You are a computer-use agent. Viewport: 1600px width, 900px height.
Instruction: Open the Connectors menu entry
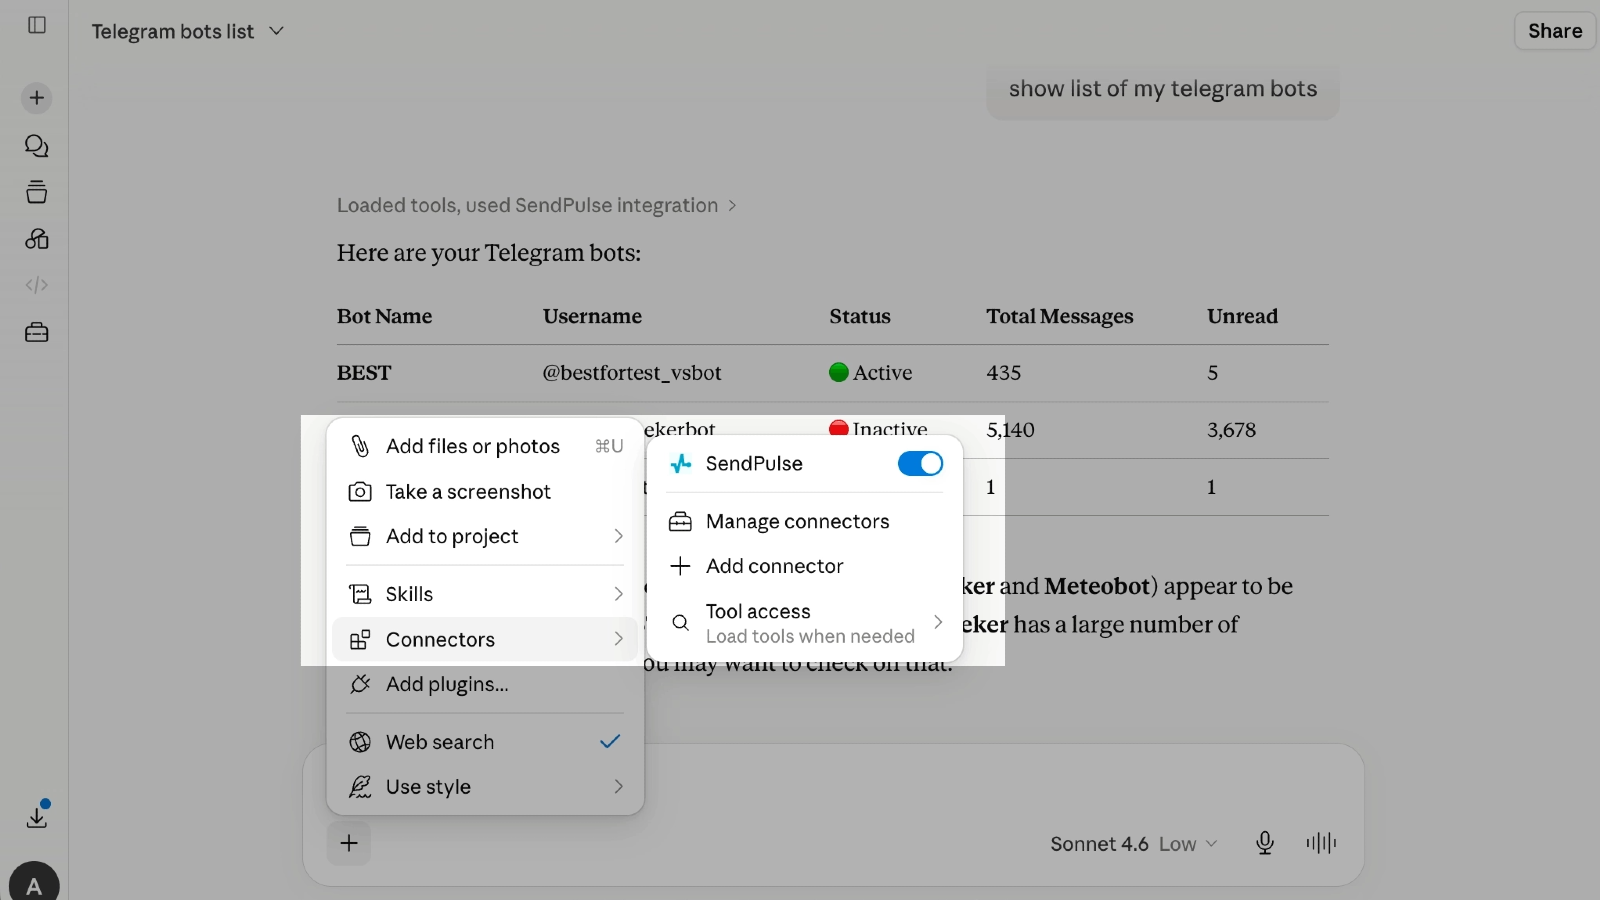485,639
